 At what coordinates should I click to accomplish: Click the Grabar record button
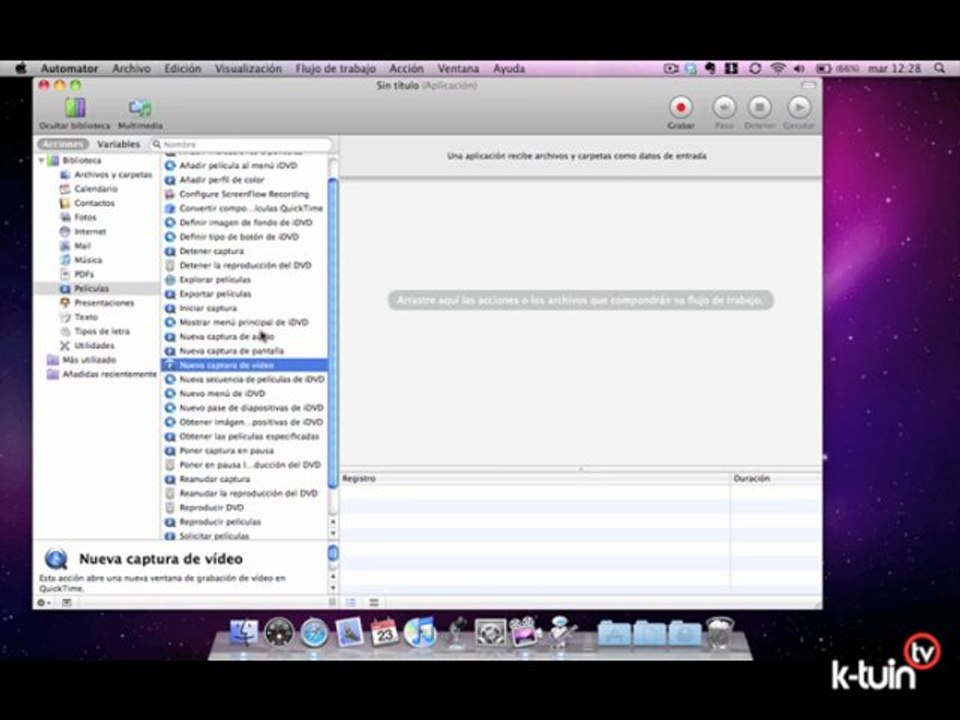680,108
